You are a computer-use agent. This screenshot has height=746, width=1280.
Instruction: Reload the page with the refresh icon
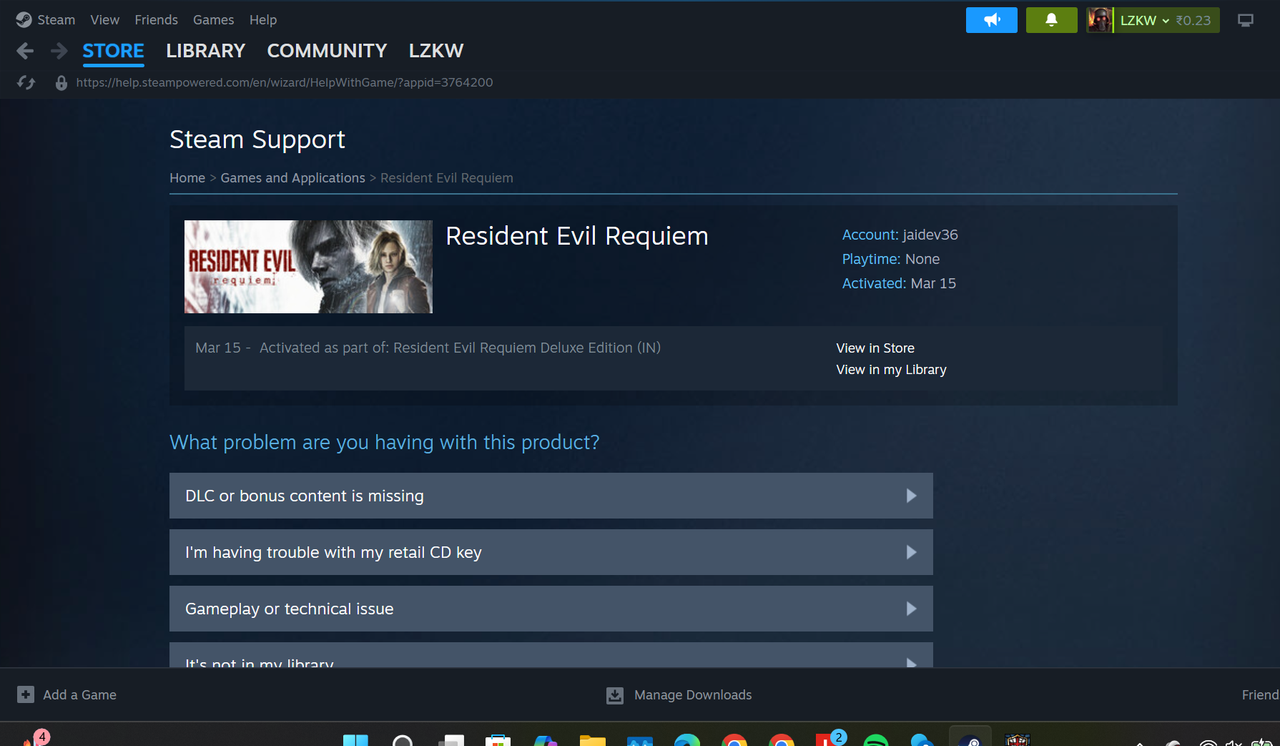tap(26, 83)
